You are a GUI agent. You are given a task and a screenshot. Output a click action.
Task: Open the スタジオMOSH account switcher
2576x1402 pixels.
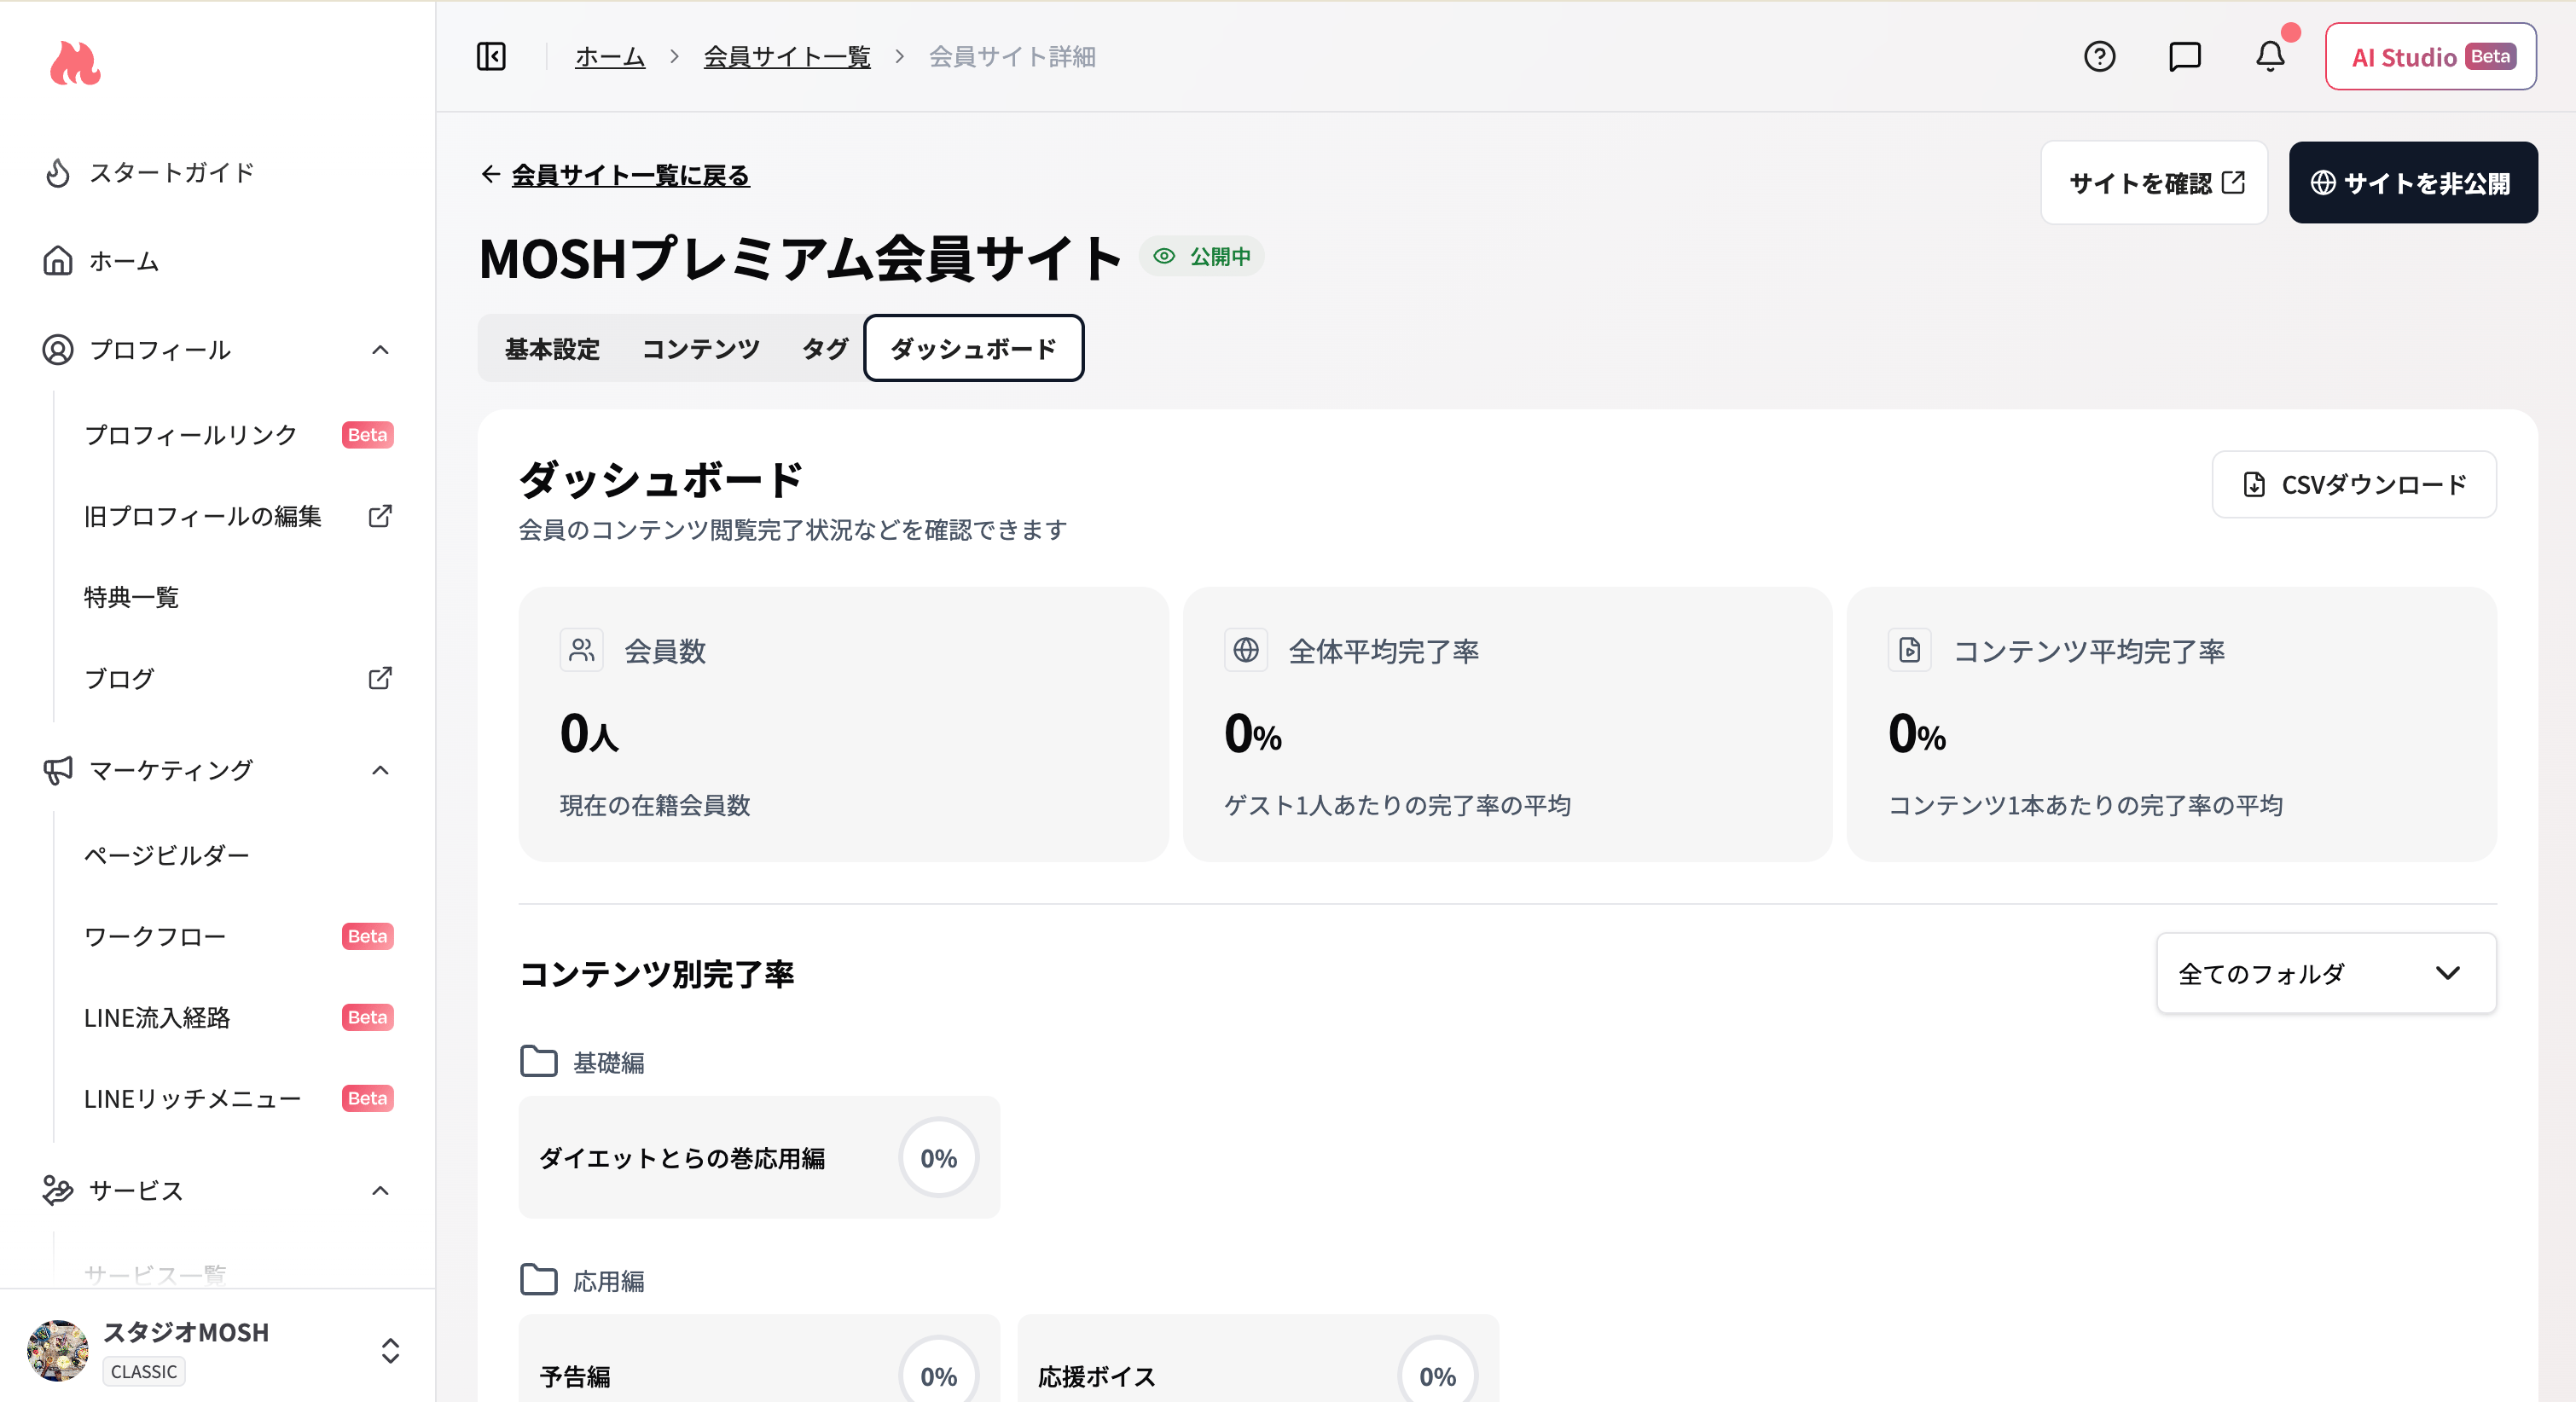[x=390, y=1350]
